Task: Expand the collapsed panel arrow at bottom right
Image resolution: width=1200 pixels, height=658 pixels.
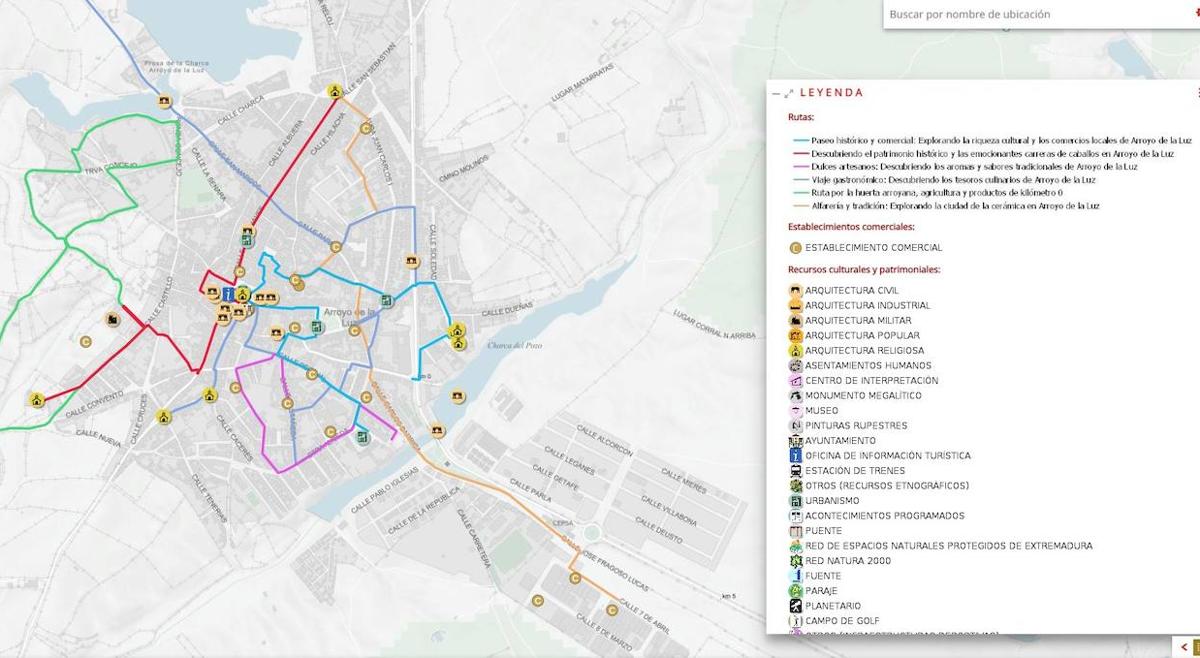Action: [x=1184, y=647]
